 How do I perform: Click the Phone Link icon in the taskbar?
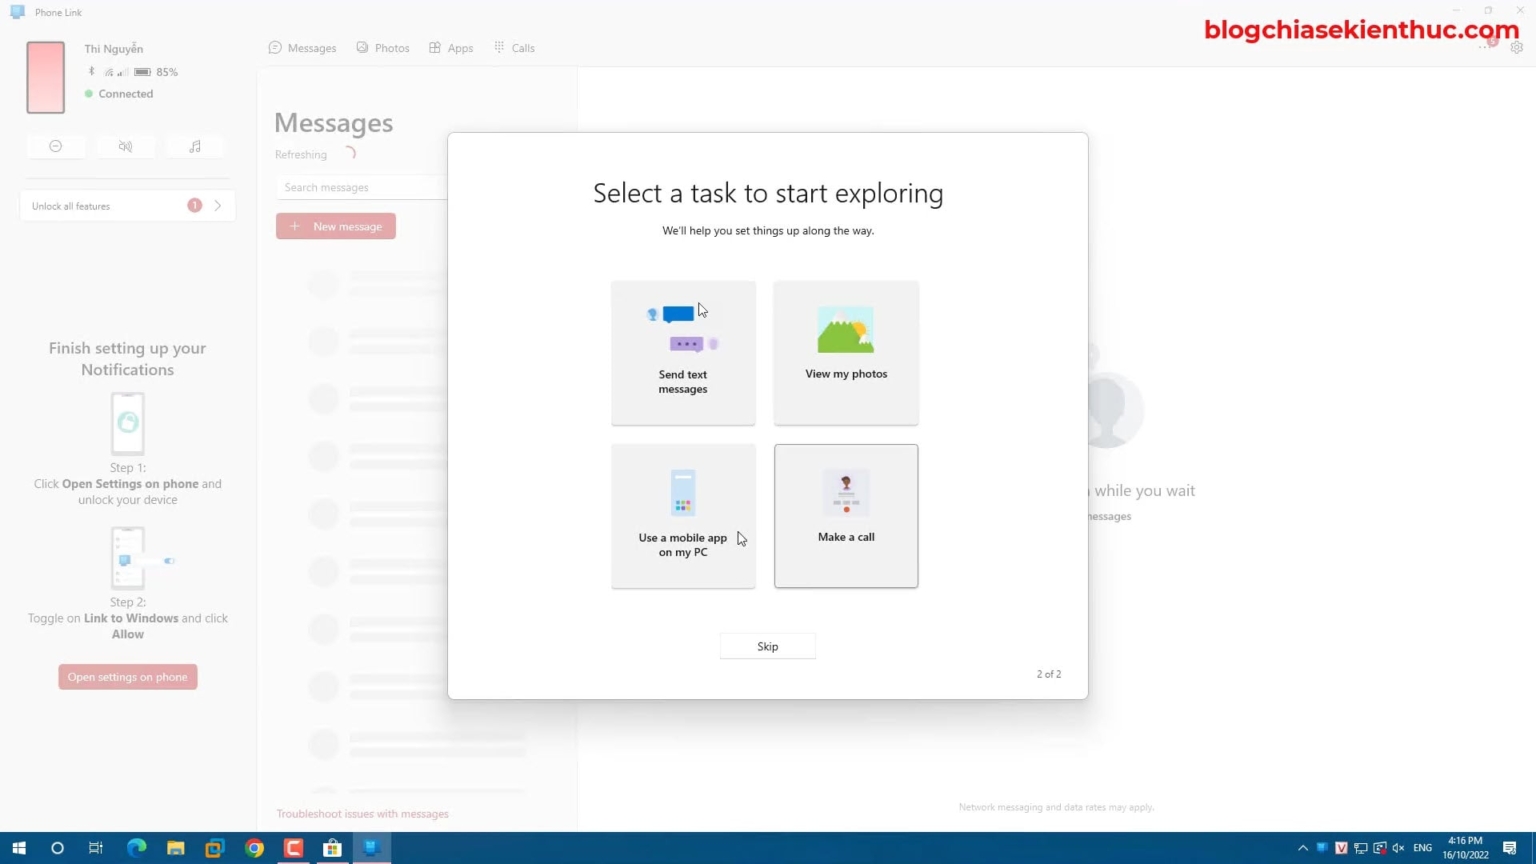(x=371, y=848)
